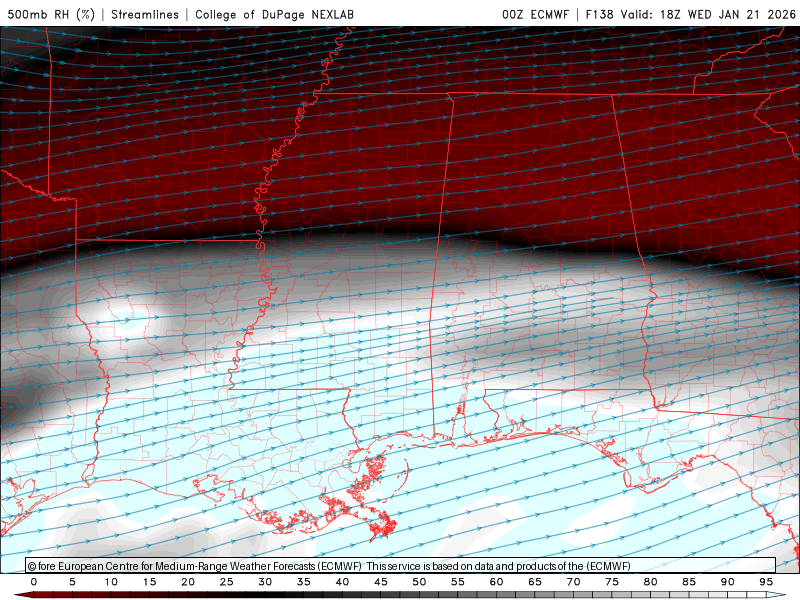Image resolution: width=800 pixels, height=600 pixels.
Task: Click the '30' value on the RH scale
Action: (265, 582)
